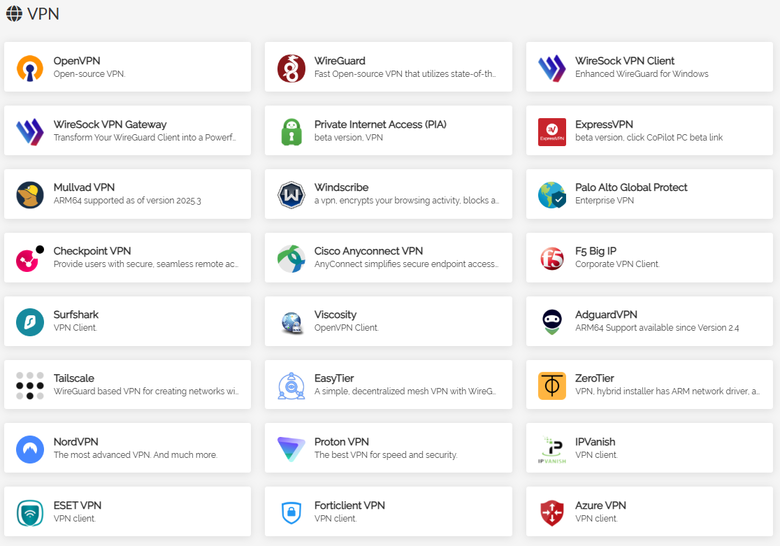780x546 pixels.
Task: Open the Proton VPN title link
Action: [342, 442]
